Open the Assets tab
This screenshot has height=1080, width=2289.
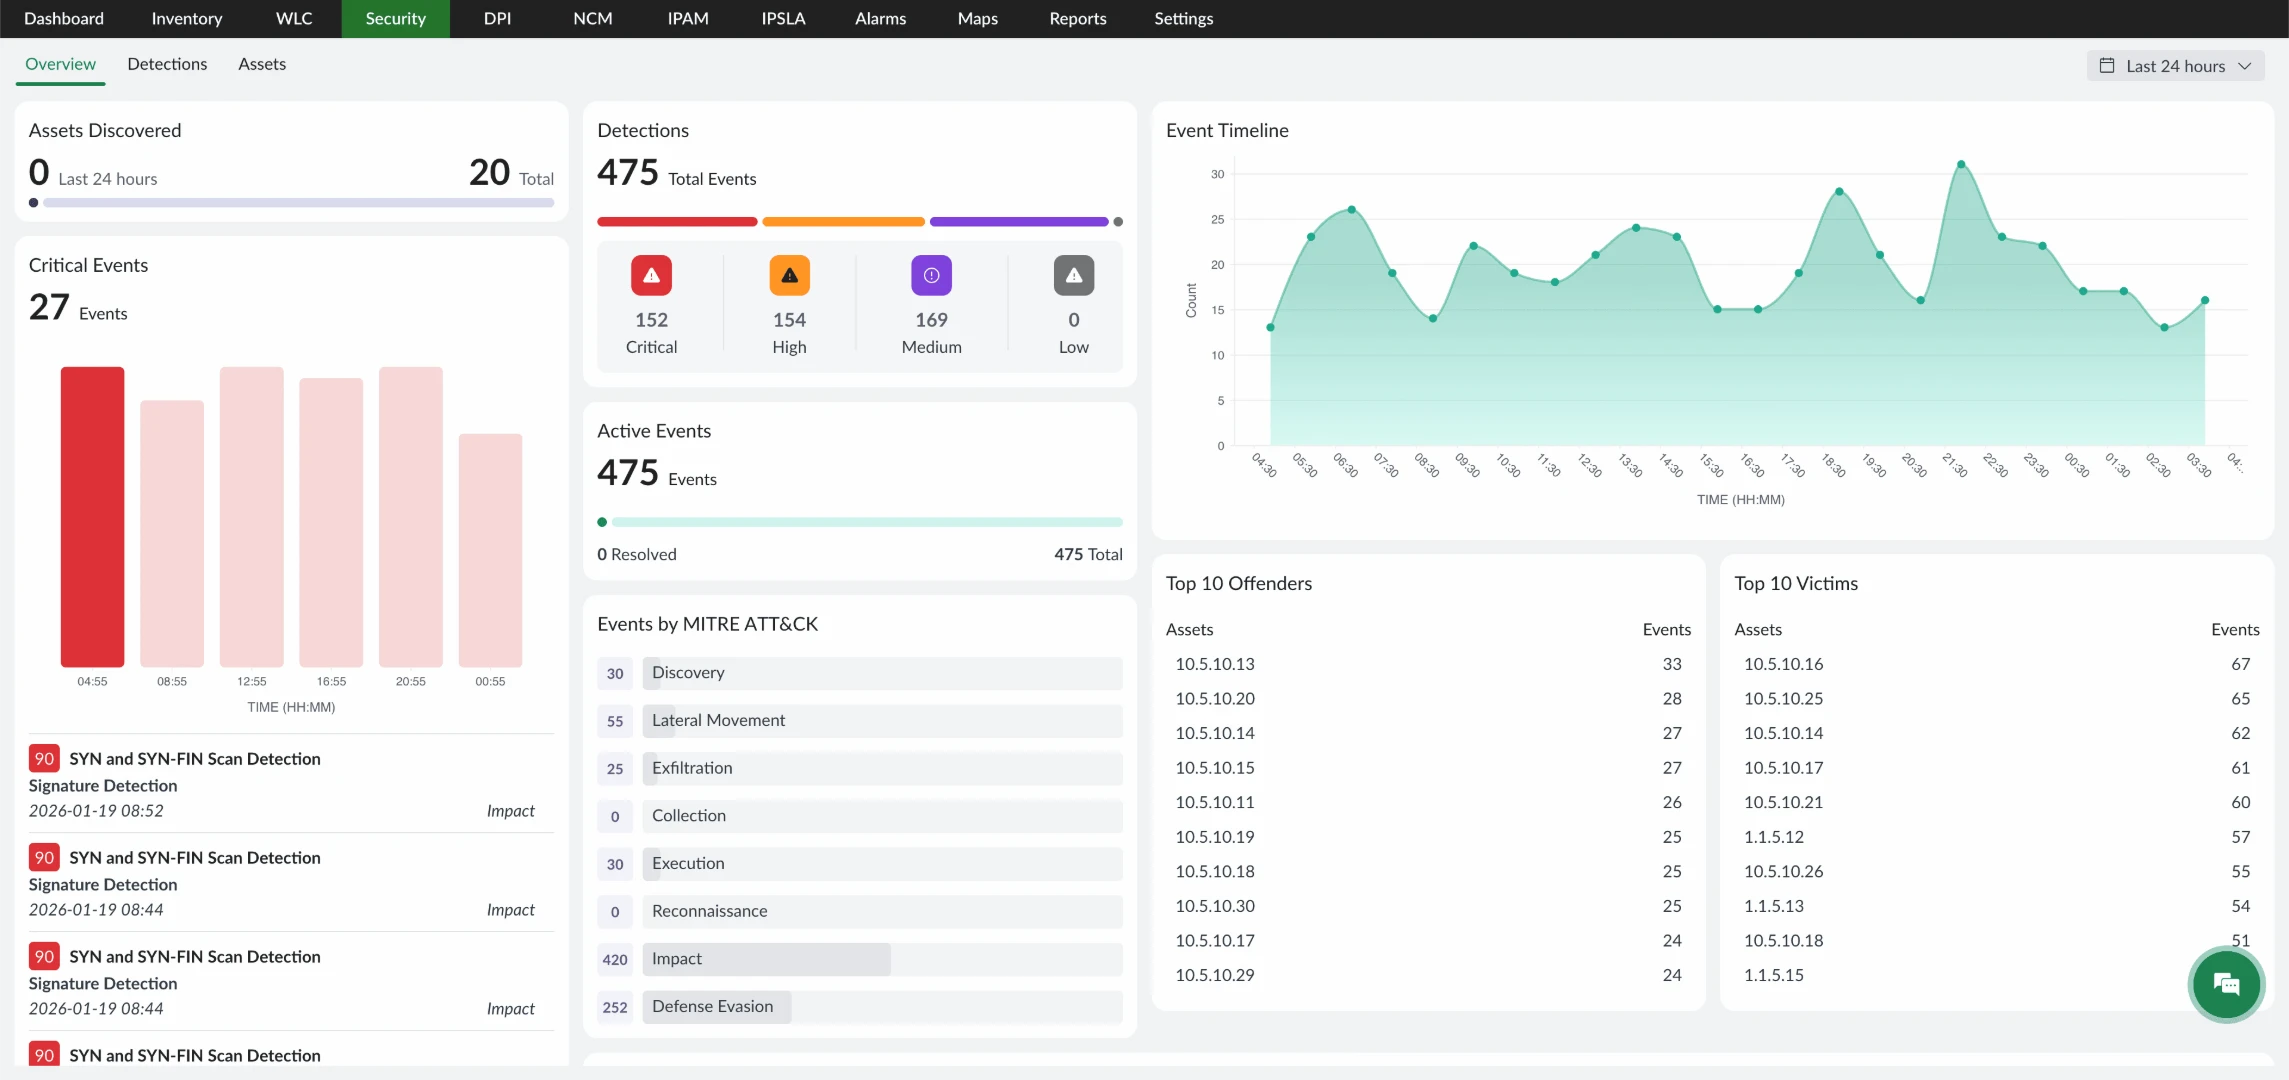point(261,63)
